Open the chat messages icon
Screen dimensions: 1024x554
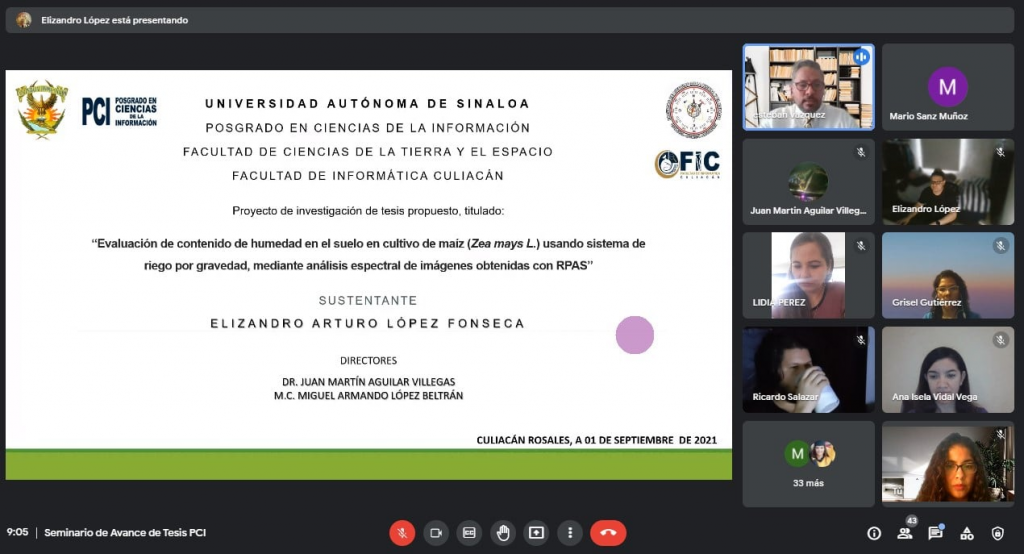[x=936, y=532]
